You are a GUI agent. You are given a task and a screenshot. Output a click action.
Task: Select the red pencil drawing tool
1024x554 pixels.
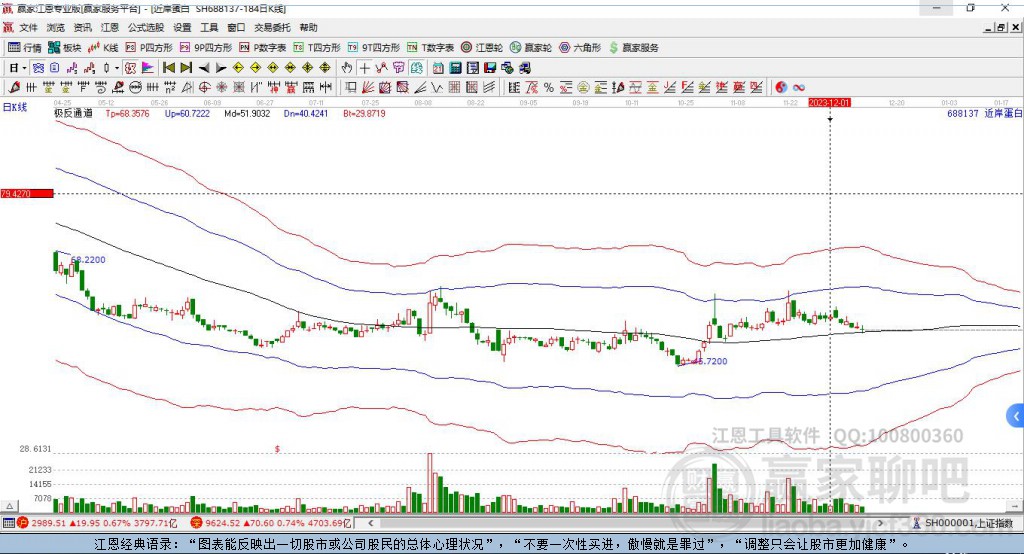[x=14, y=88]
